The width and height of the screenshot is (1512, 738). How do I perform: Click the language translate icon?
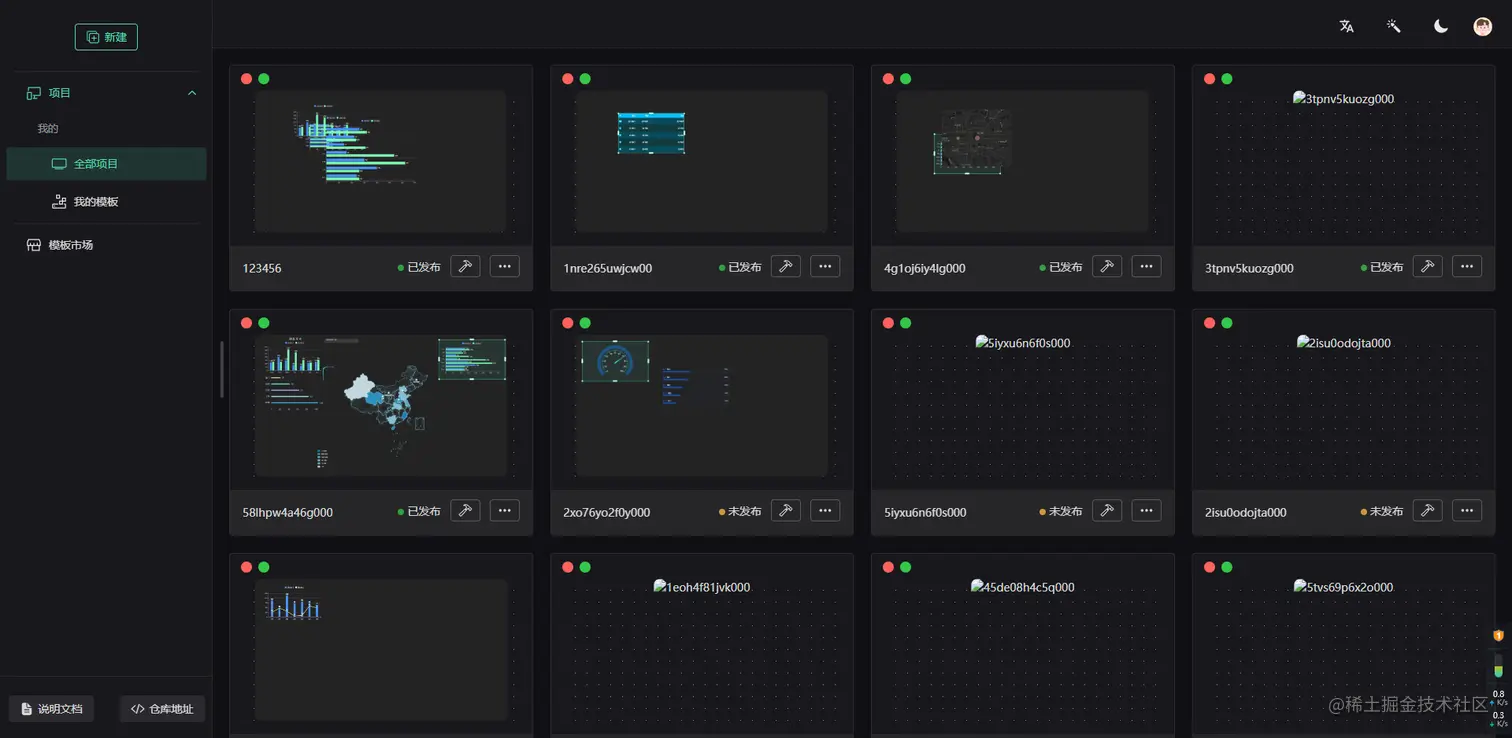click(x=1347, y=27)
